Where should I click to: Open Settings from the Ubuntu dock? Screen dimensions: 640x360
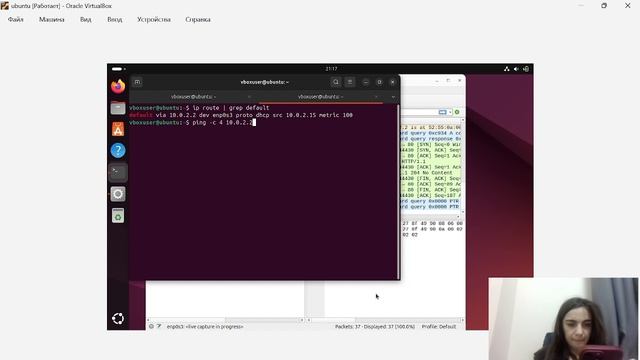click(118, 194)
